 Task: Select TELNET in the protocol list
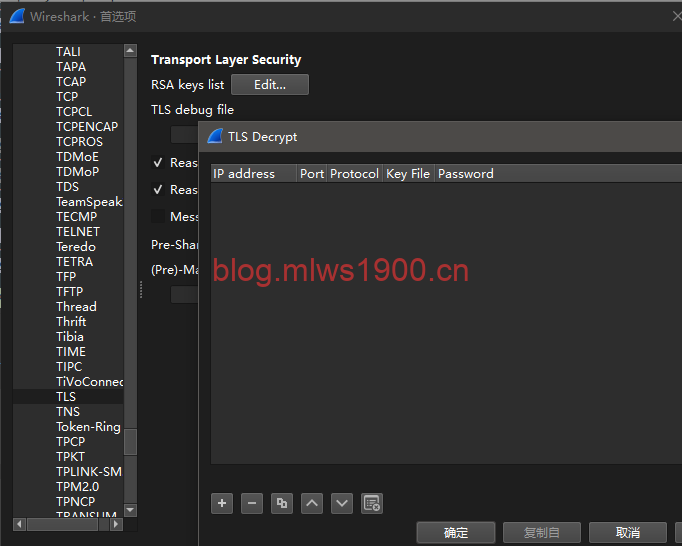tap(78, 232)
